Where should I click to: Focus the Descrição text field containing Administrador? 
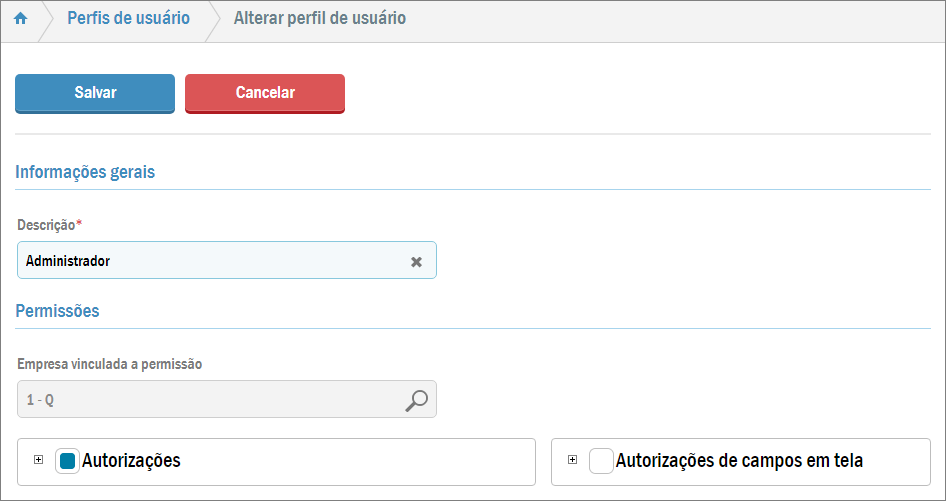coord(210,261)
